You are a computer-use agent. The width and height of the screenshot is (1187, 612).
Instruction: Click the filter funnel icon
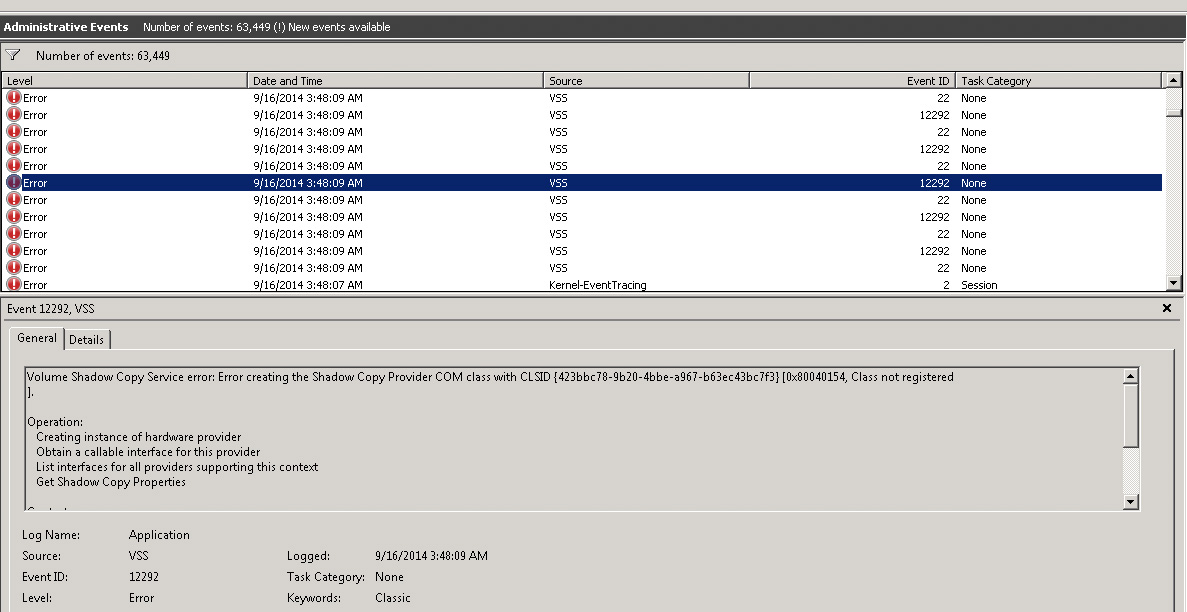pos(13,56)
